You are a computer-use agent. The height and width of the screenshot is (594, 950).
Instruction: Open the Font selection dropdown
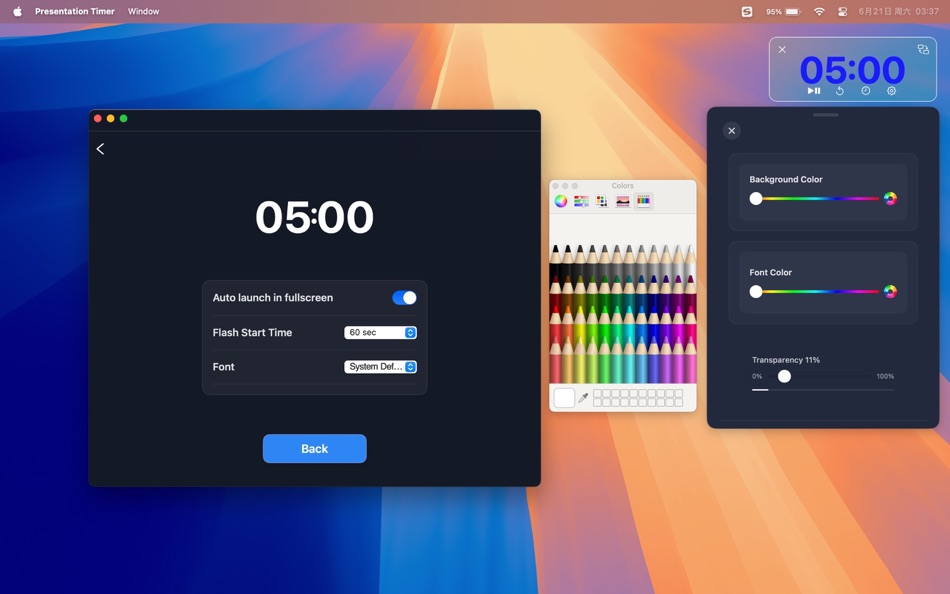coord(380,366)
